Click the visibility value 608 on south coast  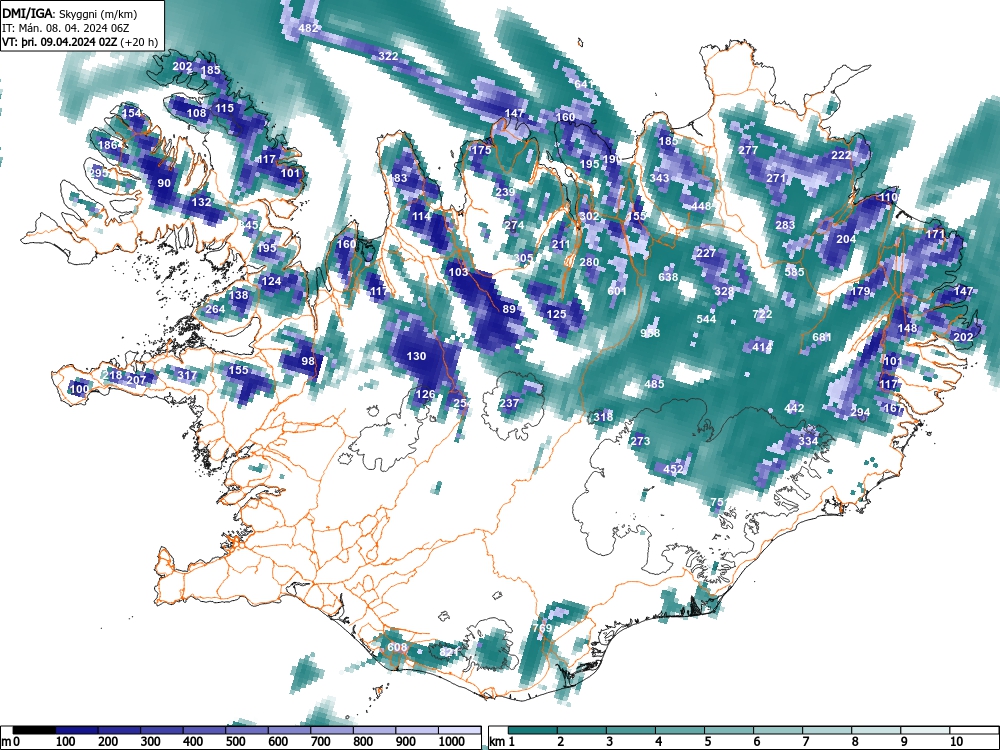tap(397, 647)
